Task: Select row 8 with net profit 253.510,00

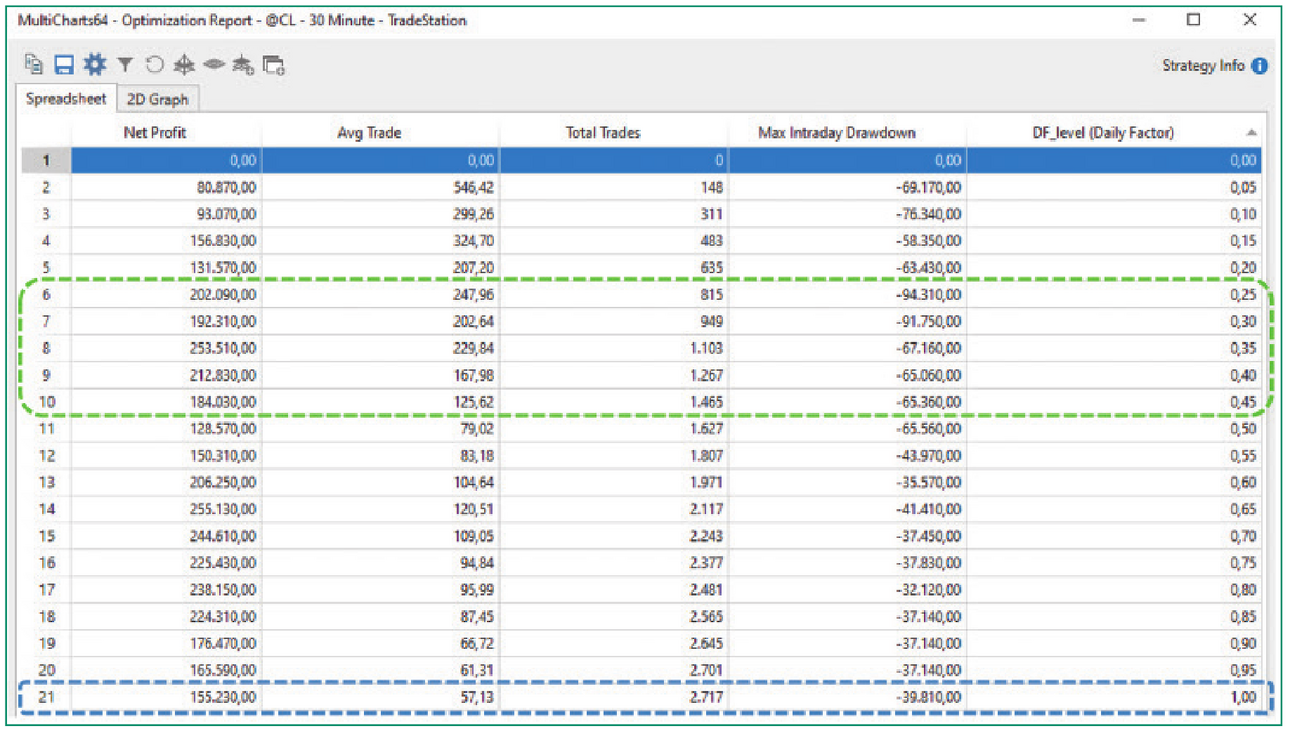Action: coord(641,348)
